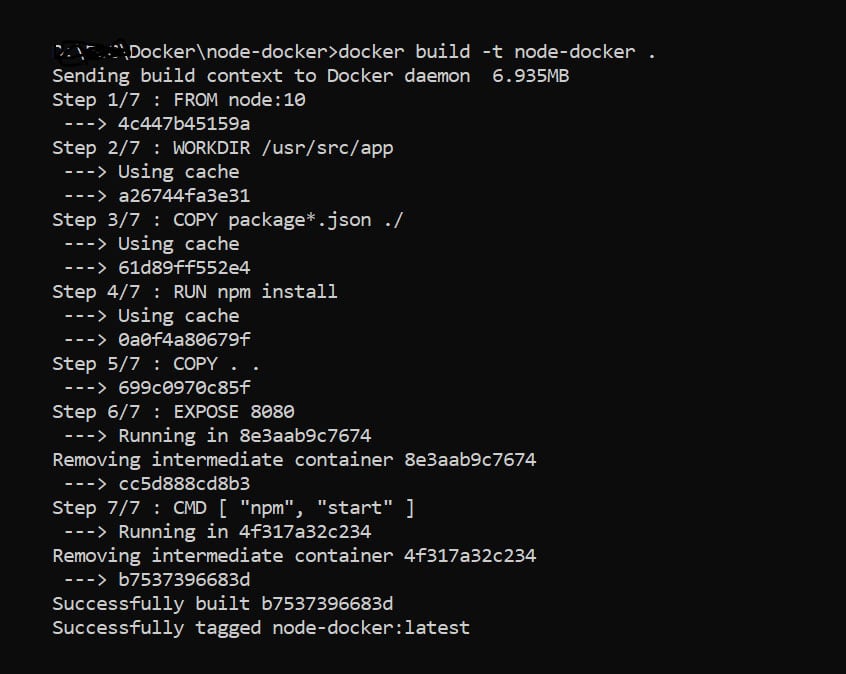
Task: Select the Step 3/7 COPY package*.json line
Action: click(x=228, y=220)
